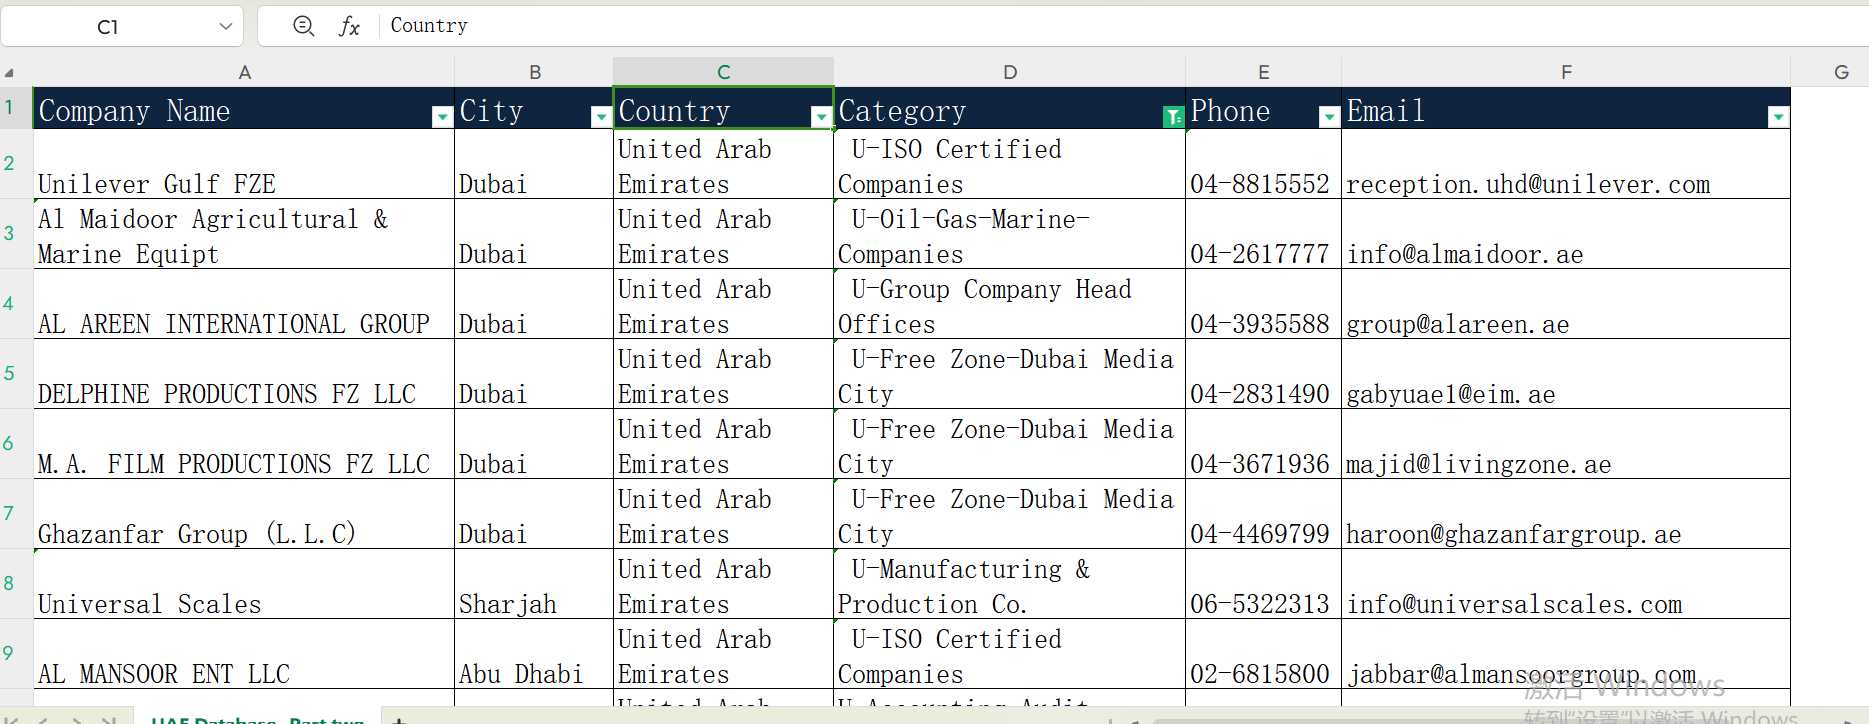Open the Phone column filter dropdown

(x=1329, y=117)
